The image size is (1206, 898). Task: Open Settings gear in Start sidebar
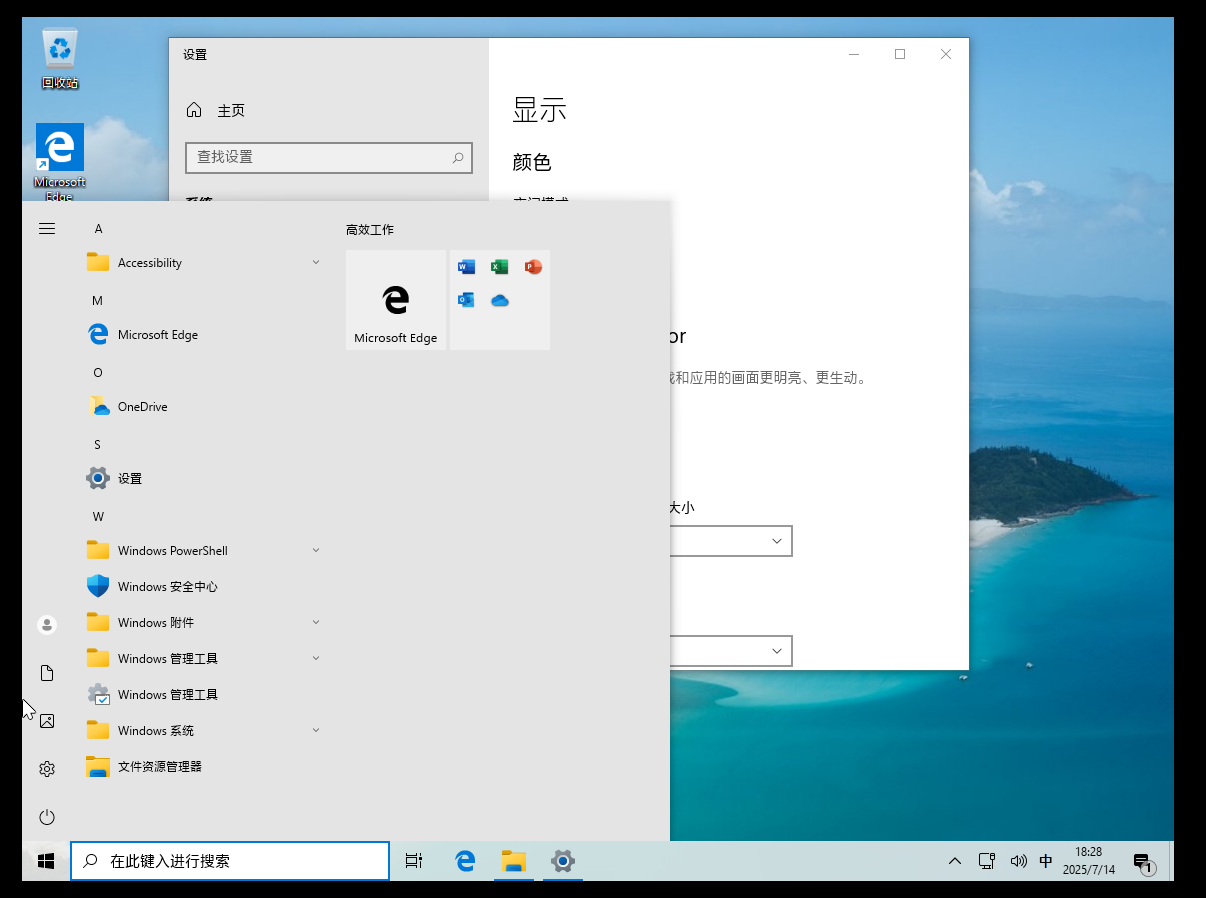click(47, 769)
